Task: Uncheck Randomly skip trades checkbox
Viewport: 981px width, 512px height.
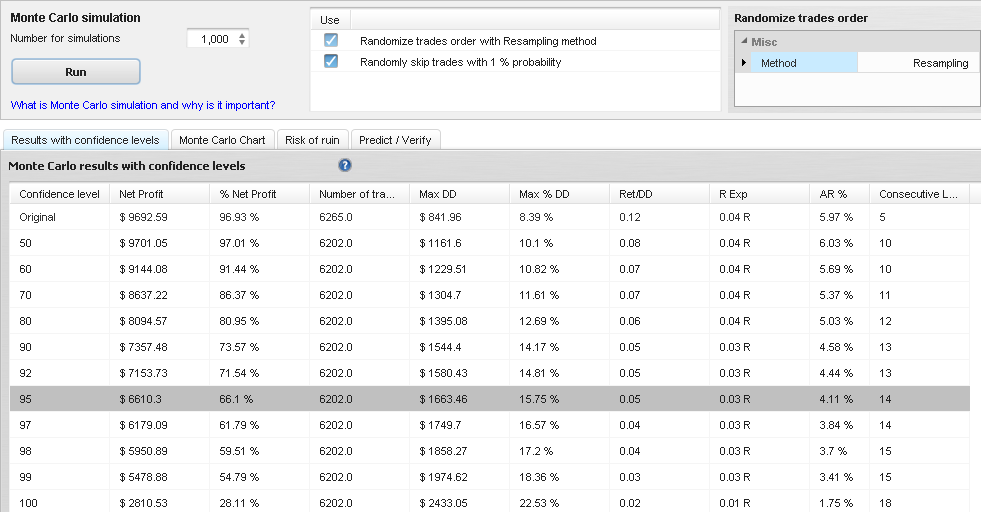Action: point(331,61)
